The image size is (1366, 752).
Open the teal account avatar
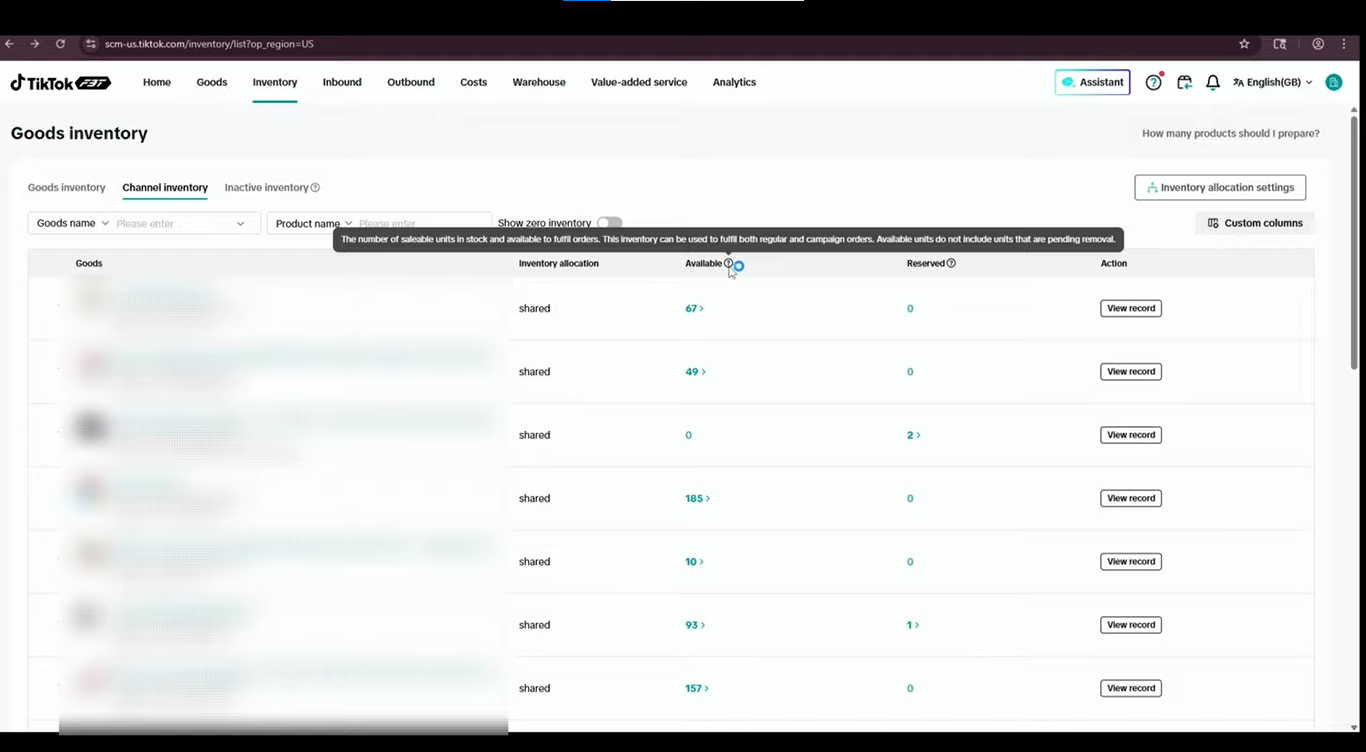[1333, 82]
